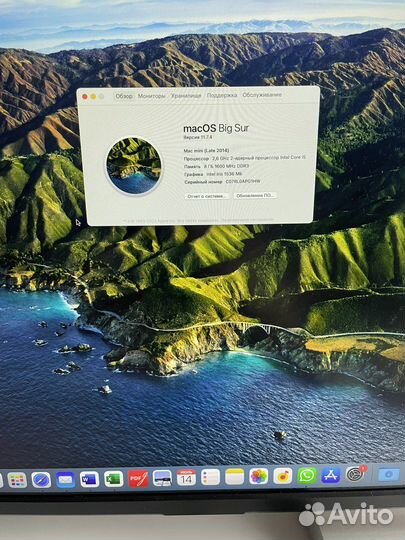Click the macOS Big Sur title
The width and height of the screenshot is (405, 540).
click(216, 128)
